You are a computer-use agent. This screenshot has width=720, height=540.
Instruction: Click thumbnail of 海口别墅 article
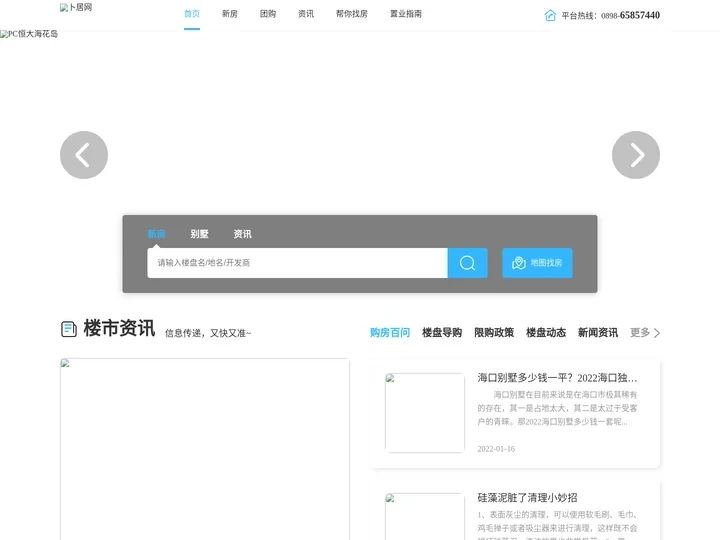coord(425,413)
